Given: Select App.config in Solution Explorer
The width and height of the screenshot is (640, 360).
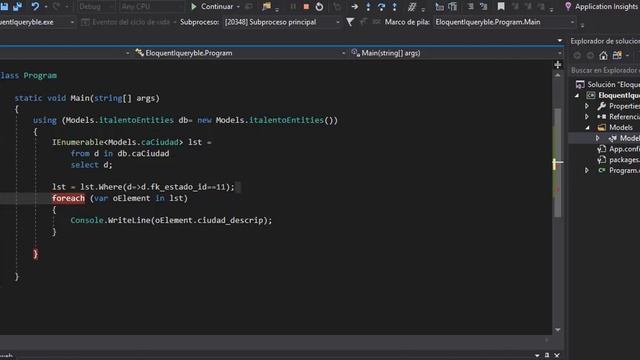Looking at the screenshot, I should tap(618, 149).
